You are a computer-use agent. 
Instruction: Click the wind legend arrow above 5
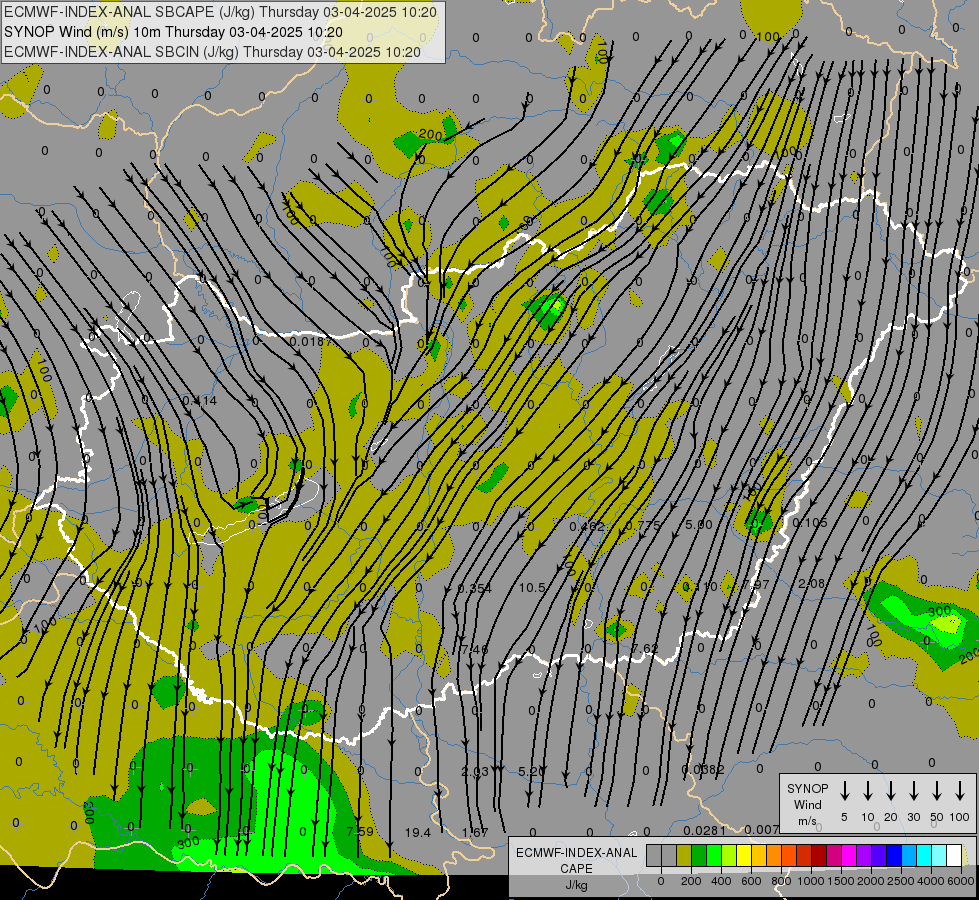tap(844, 791)
